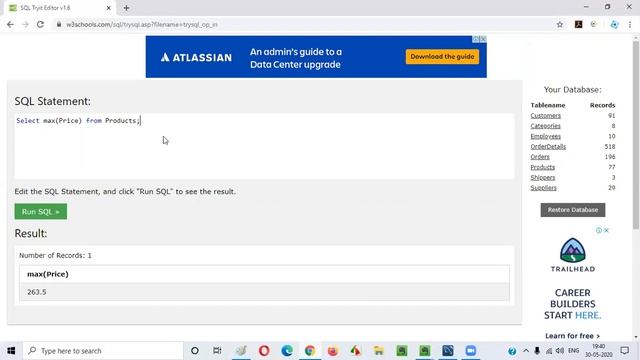The height and width of the screenshot is (360, 640).
Task: Show hidden system tray icons
Action: coord(526,351)
